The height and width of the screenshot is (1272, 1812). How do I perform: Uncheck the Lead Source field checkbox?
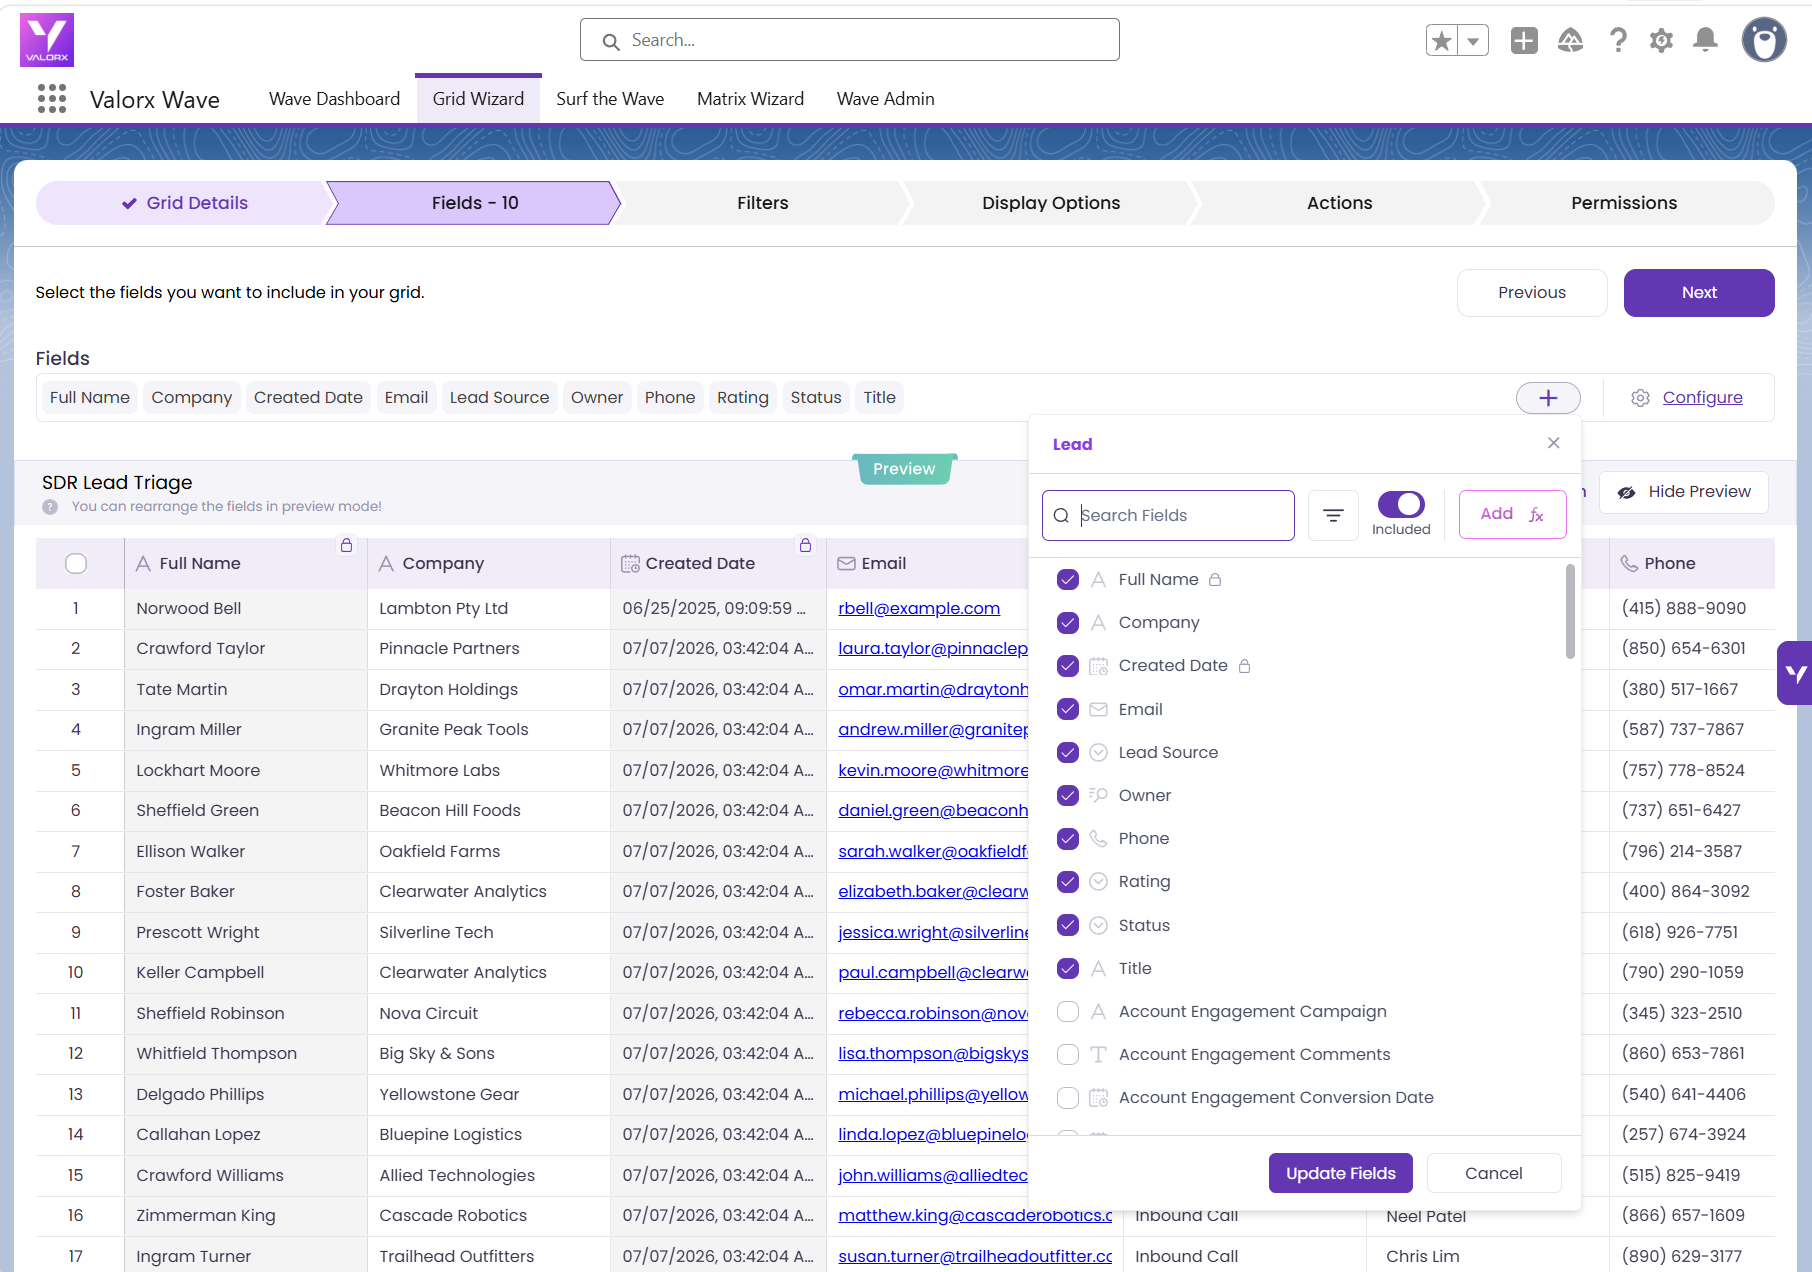pyautogui.click(x=1068, y=752)
